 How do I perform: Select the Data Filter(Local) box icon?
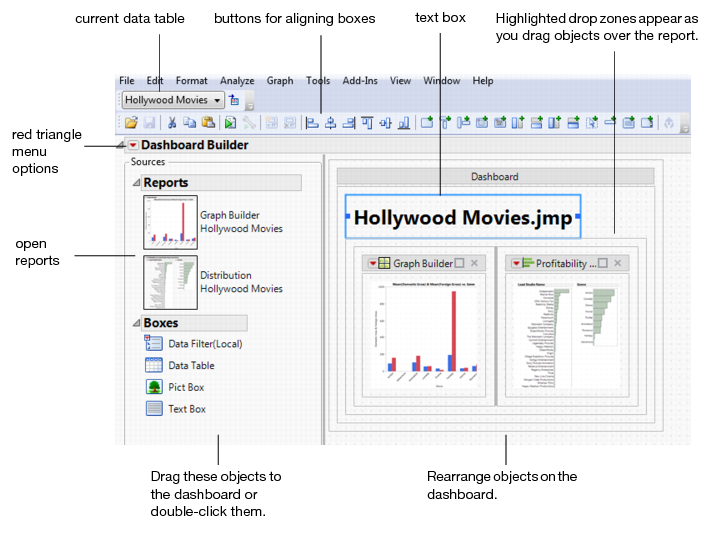point(154,344)
